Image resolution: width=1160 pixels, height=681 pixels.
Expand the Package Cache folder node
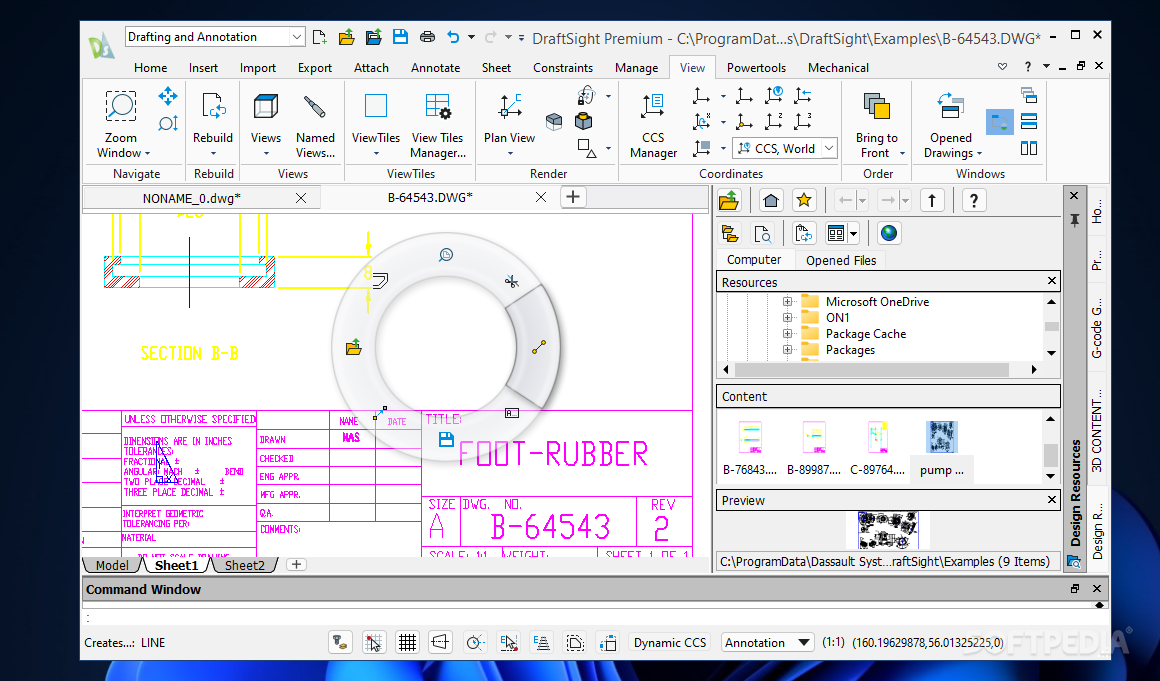point(787,334)
